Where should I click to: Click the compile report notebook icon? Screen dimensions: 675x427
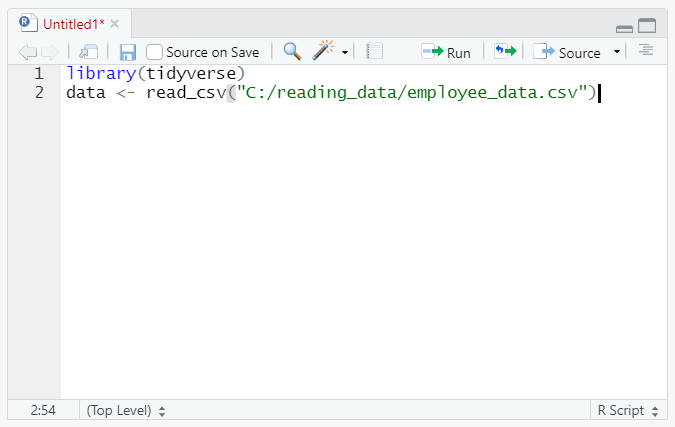375,52
